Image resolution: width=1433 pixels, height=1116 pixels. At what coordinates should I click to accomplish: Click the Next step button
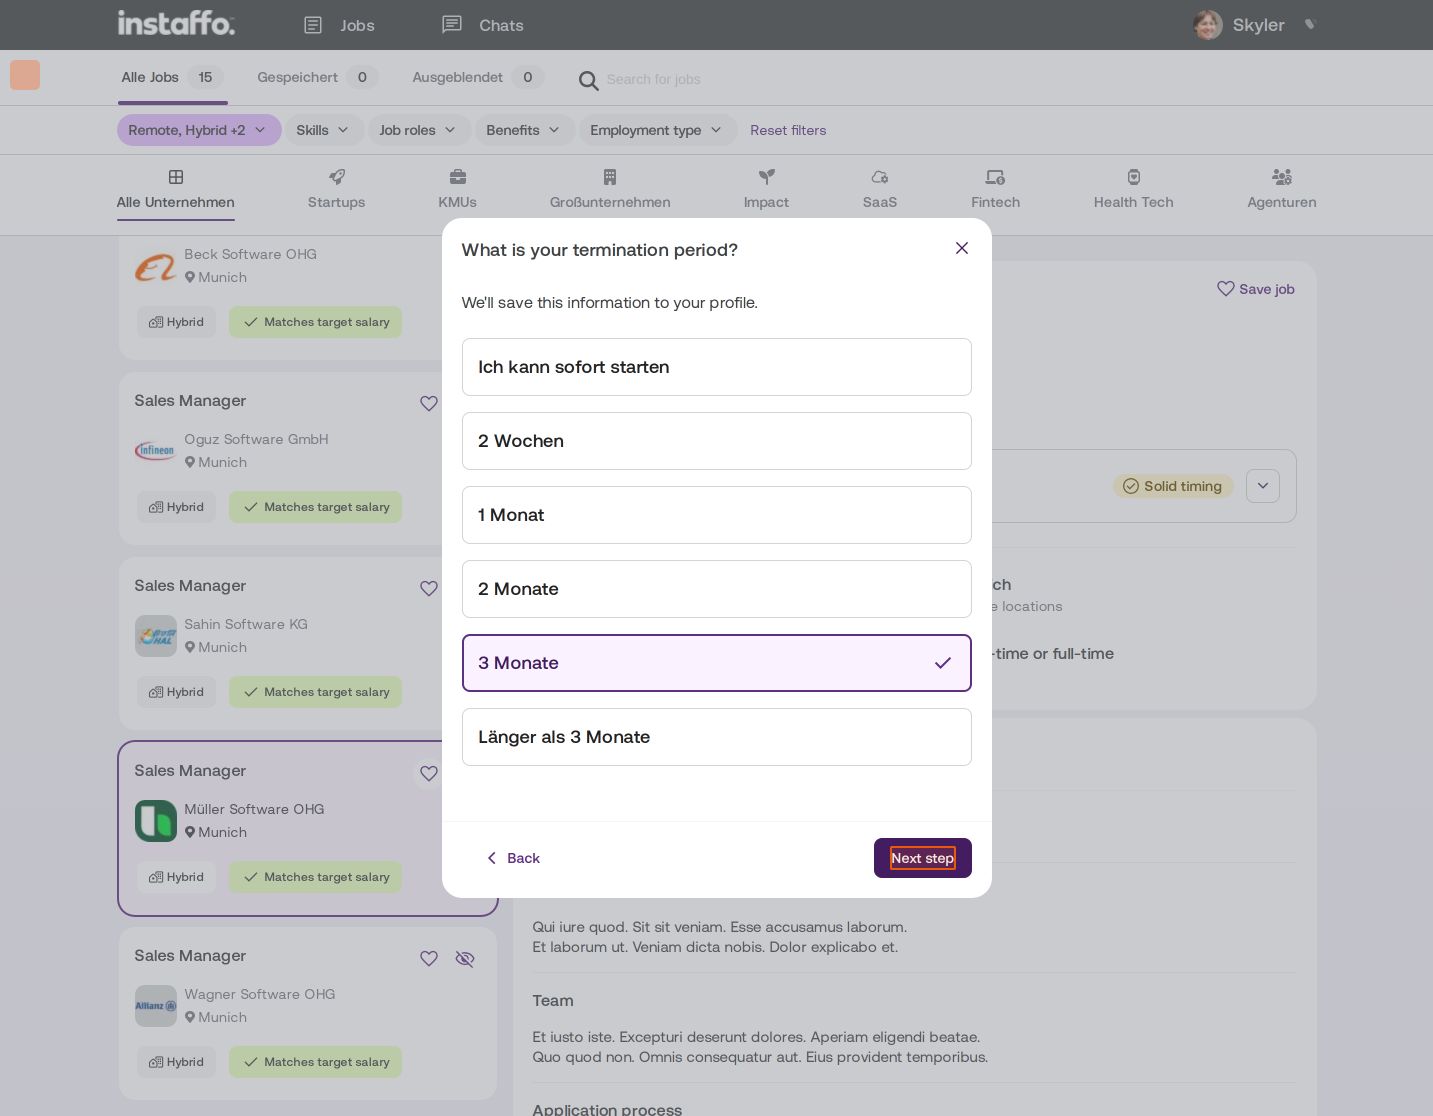point(923,858)
